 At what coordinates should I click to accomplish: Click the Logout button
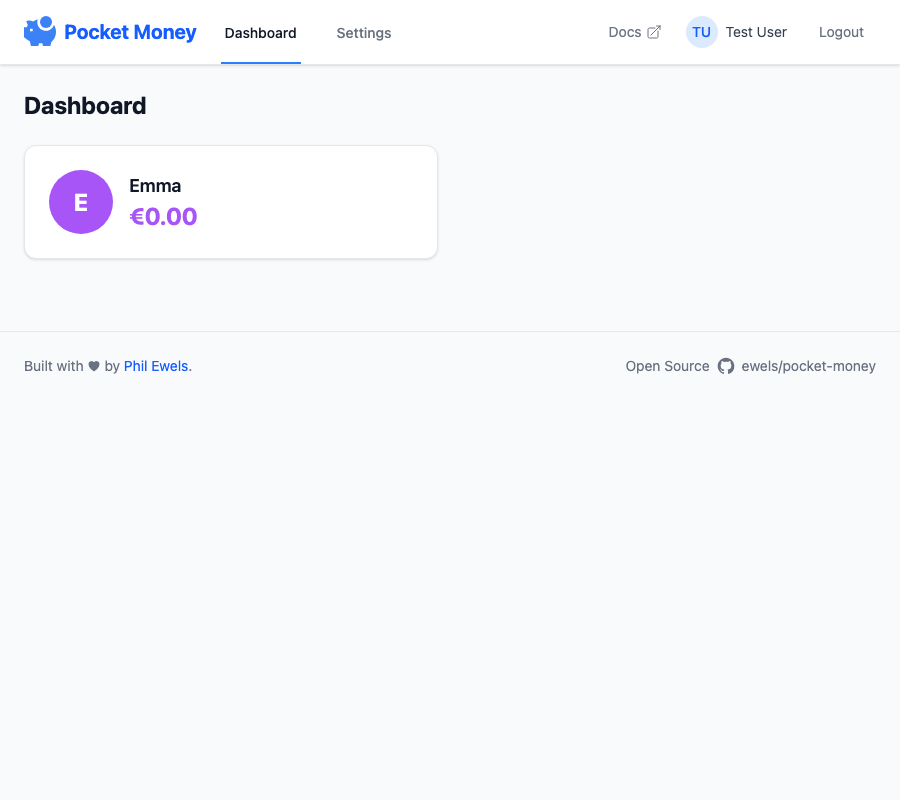click(840, 32)
